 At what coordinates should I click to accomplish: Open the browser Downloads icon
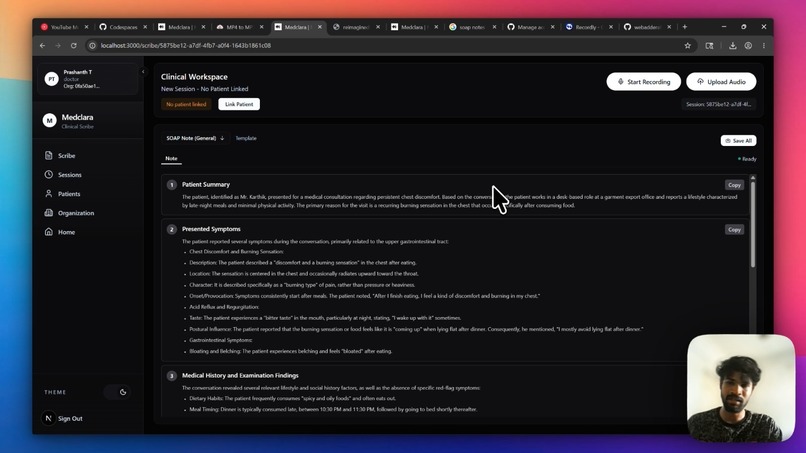coord(732,46)
